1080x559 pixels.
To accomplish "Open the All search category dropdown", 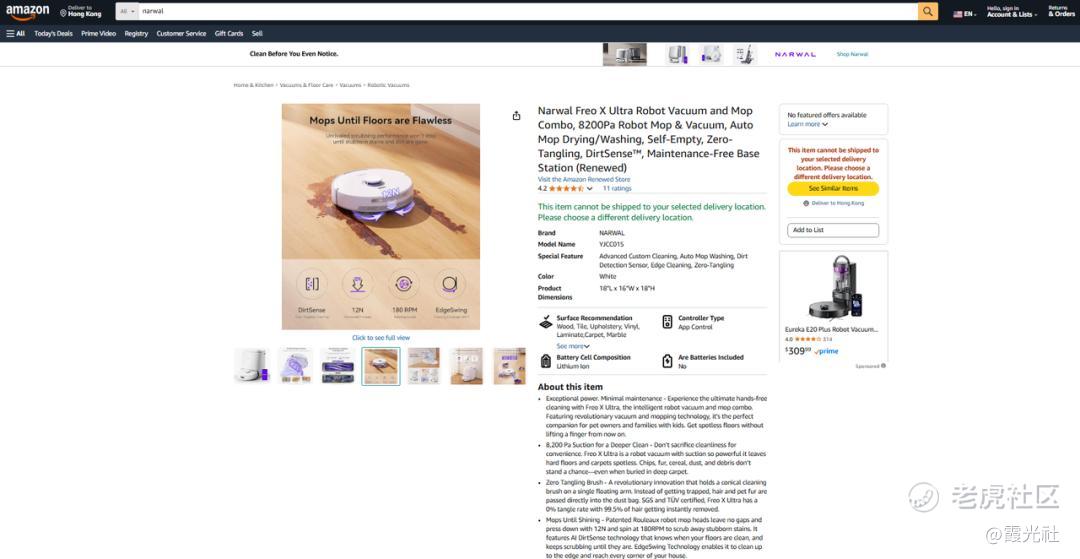I will 126,12.
